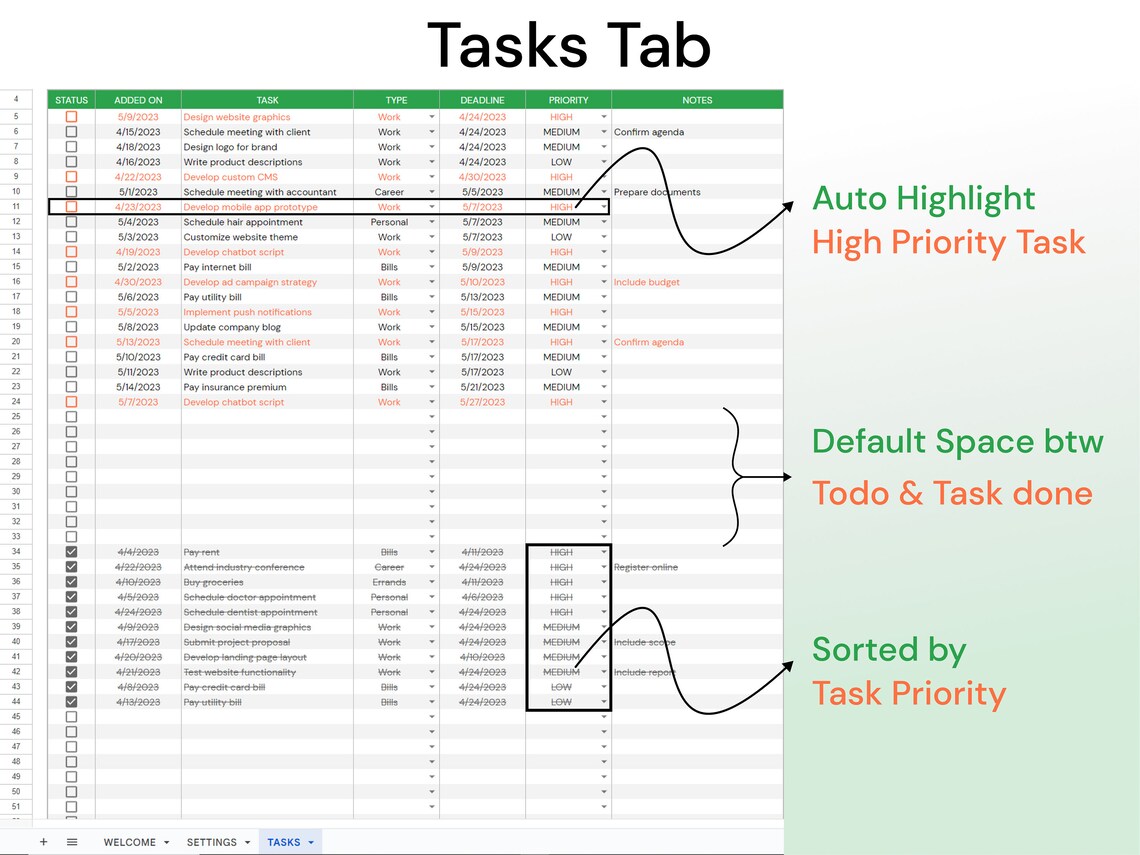Open Priority dropdown for Develop mobile app prototype
This screenshot has height=855, width=1140.
(x=604, y=207)
